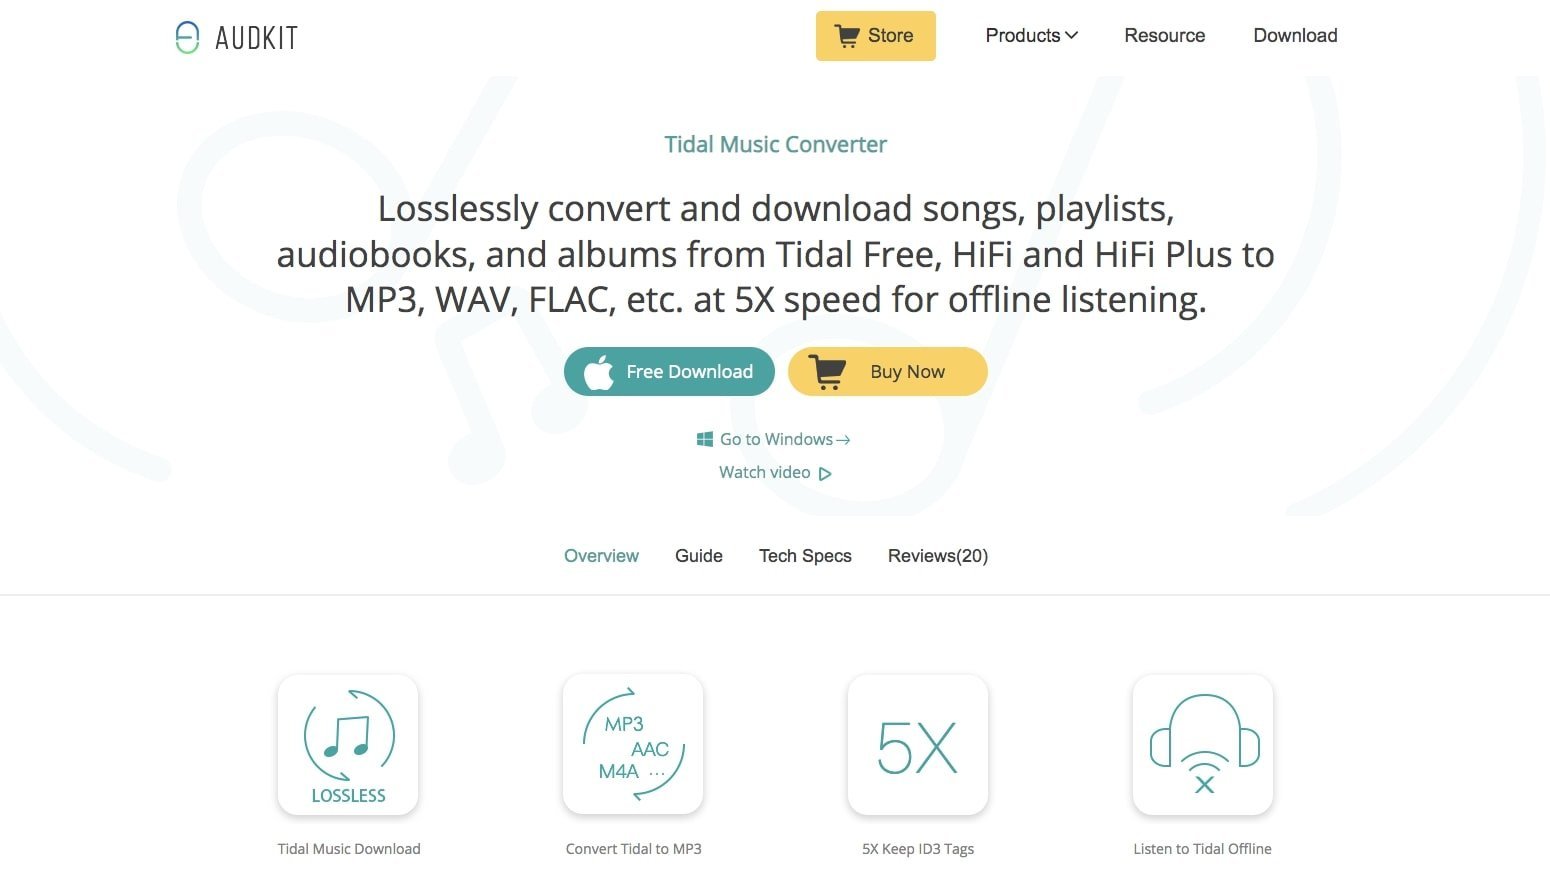
Task: Click the MP3 AAC M4A conversion icon
Action: pyautogui.click(x=633, y=745)
